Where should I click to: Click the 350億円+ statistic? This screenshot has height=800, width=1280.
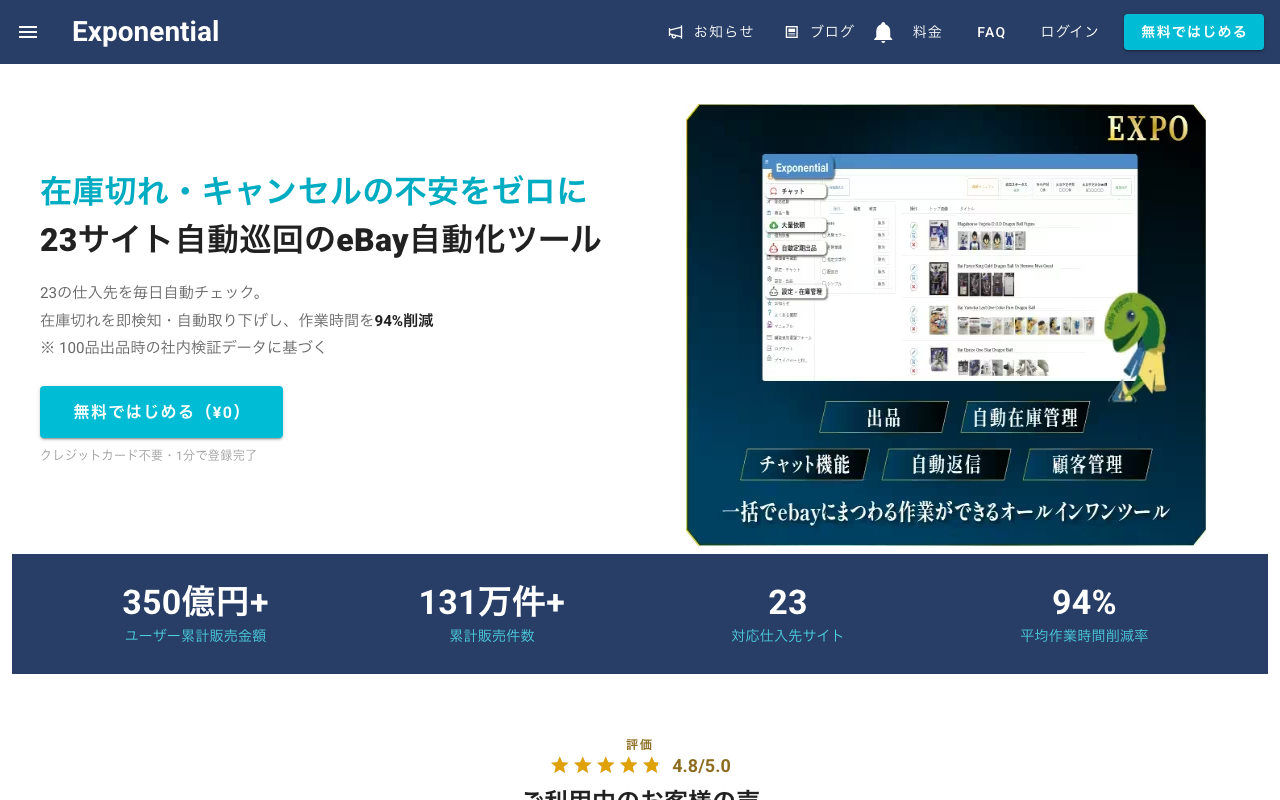pos(196,602)
